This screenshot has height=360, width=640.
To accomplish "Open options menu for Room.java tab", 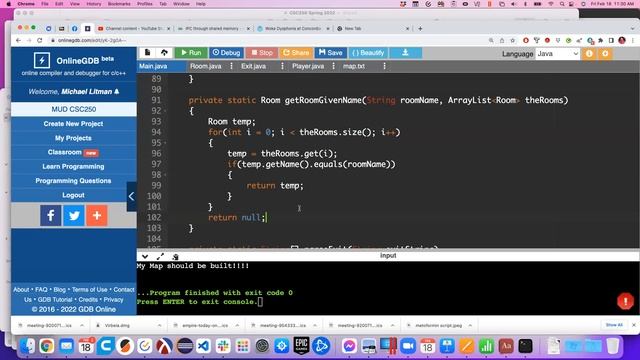I will pos(231,66).
